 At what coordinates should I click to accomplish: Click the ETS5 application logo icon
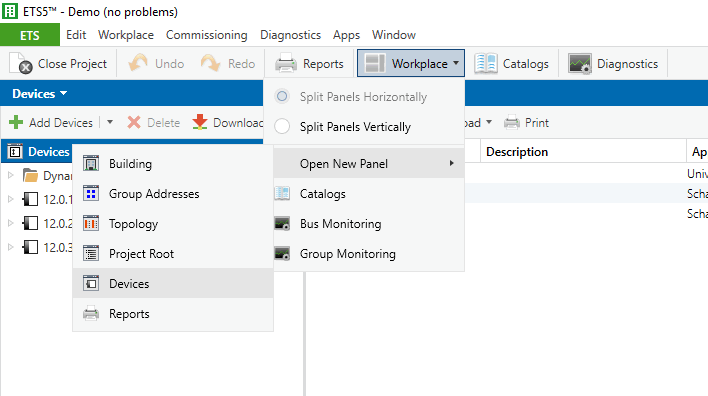point(10,11)
